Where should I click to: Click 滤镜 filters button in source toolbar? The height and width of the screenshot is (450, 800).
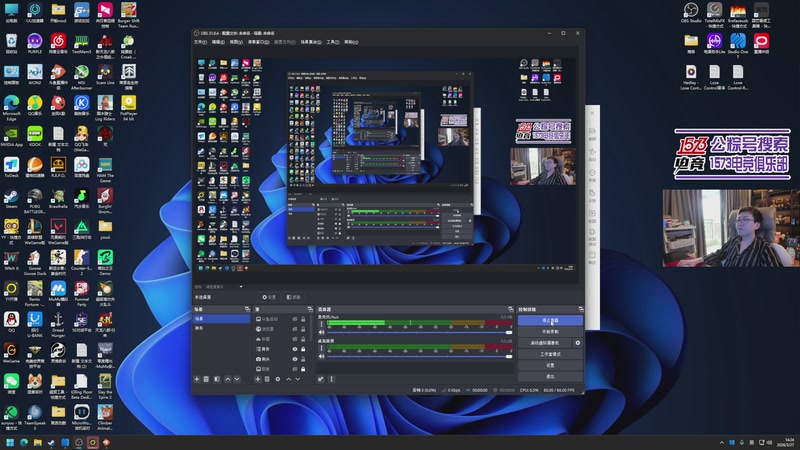(293, 297)
